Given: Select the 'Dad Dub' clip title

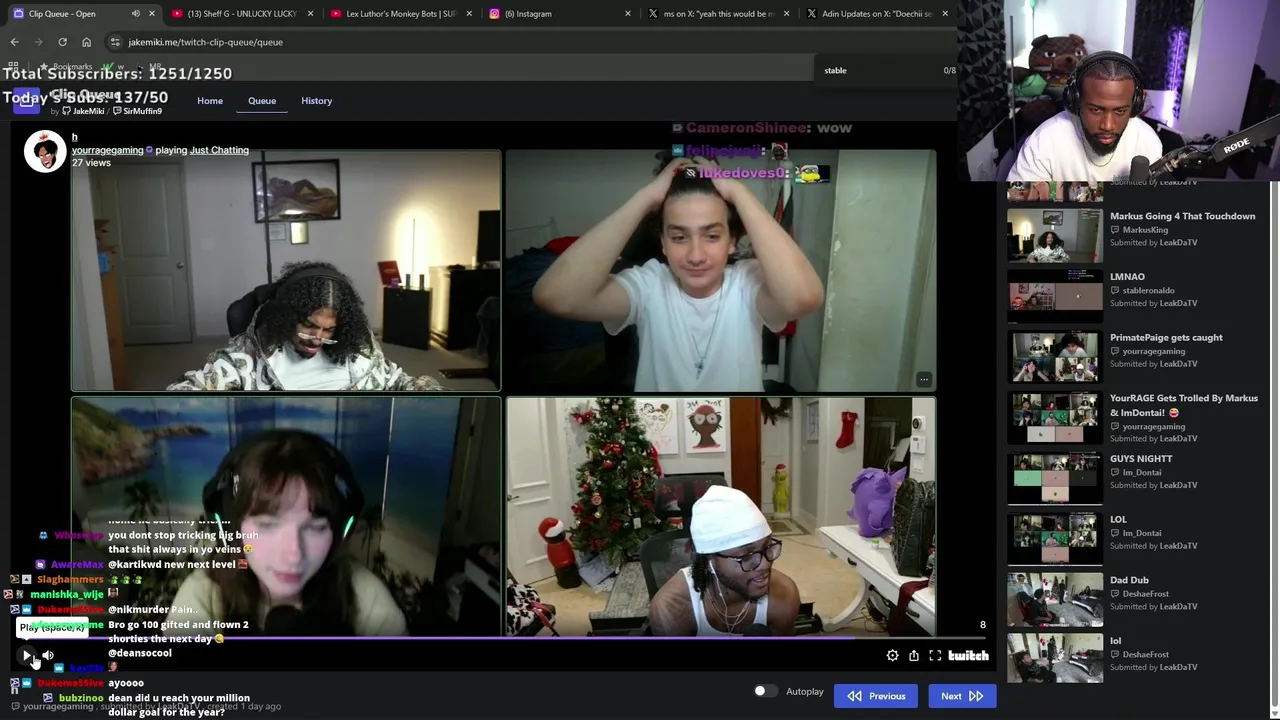Looking at the screenshot, I should tap(1129, 580).
